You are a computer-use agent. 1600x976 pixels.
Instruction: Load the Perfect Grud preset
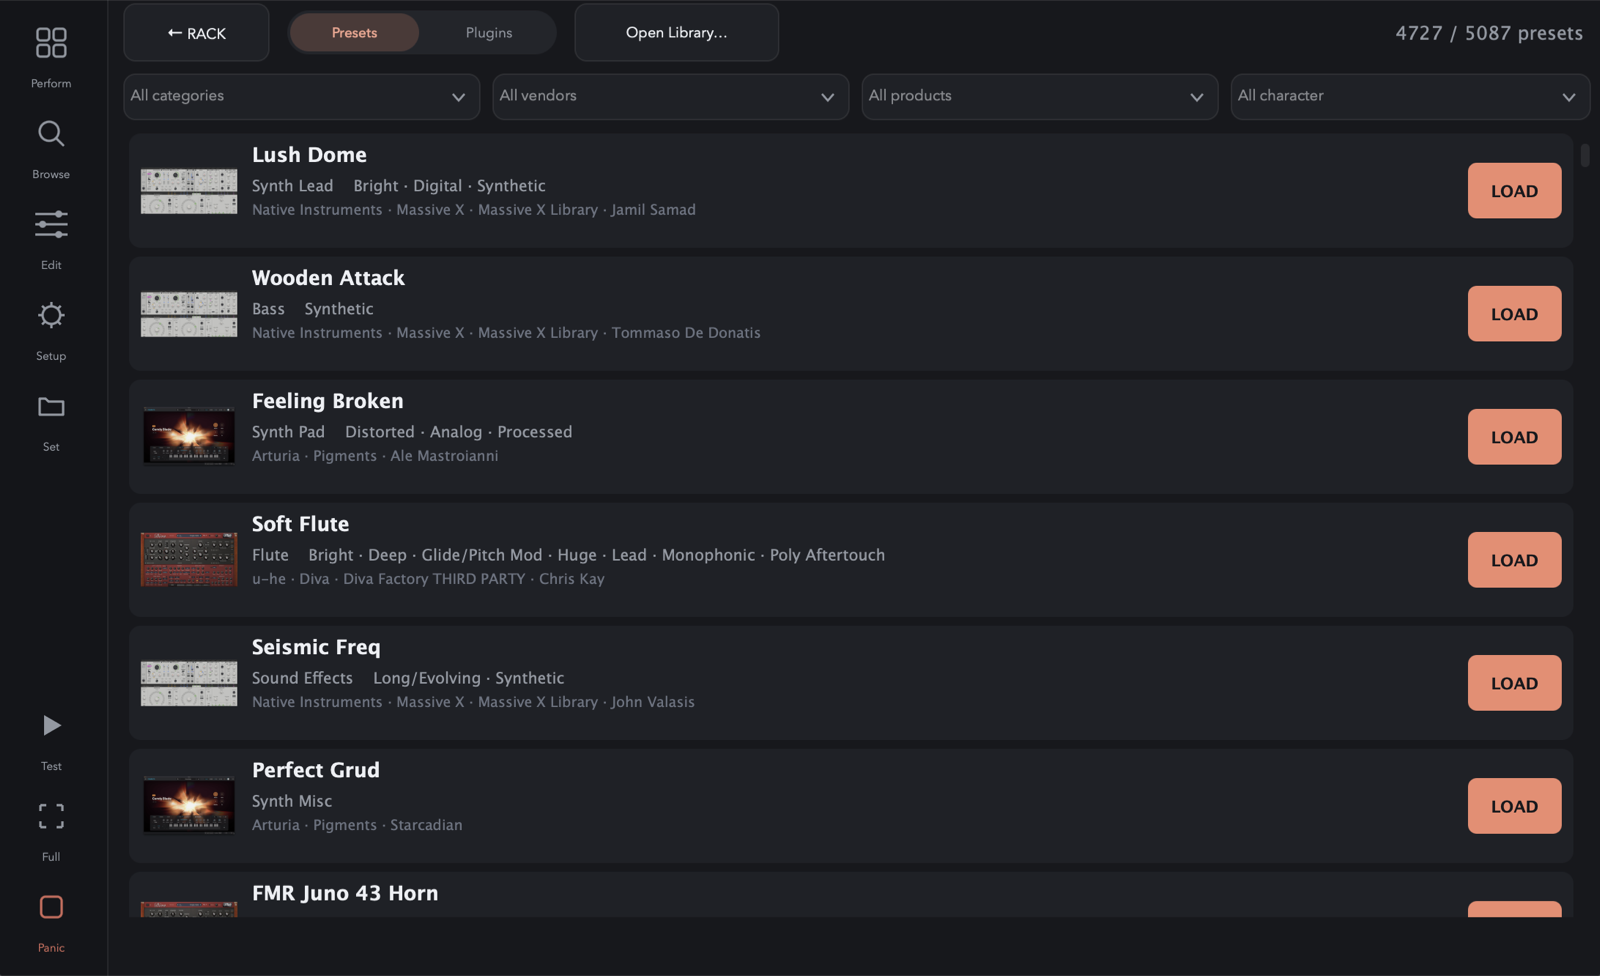click(1514, 806)
